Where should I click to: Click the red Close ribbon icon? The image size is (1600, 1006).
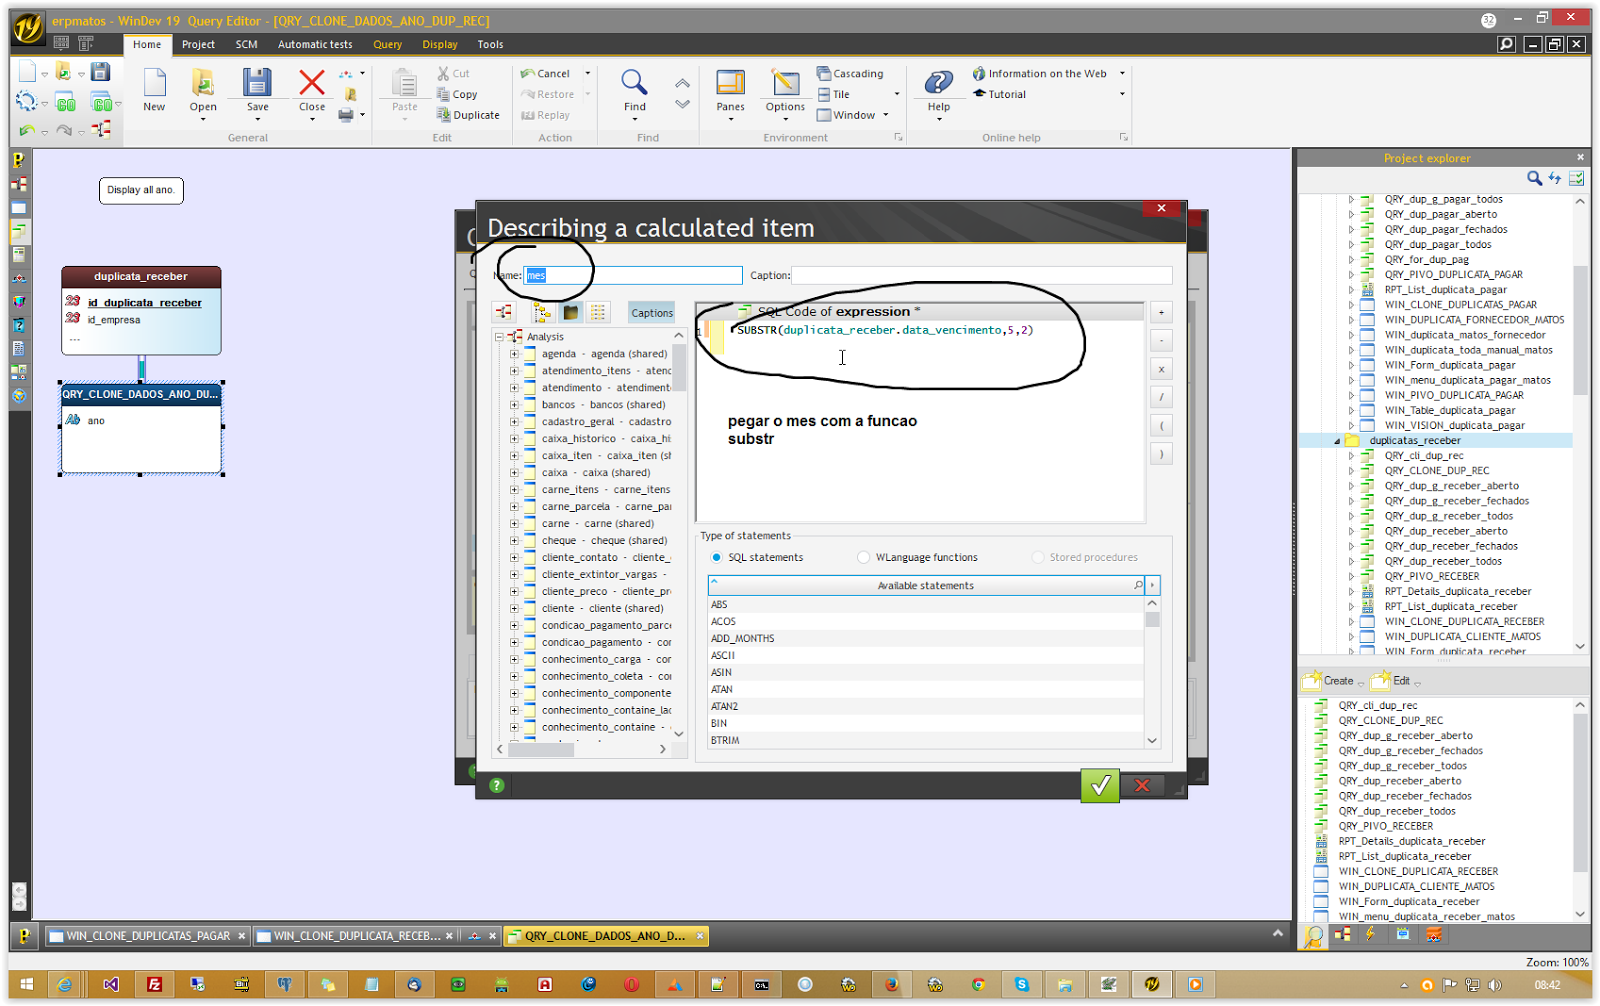pos(312,83)
